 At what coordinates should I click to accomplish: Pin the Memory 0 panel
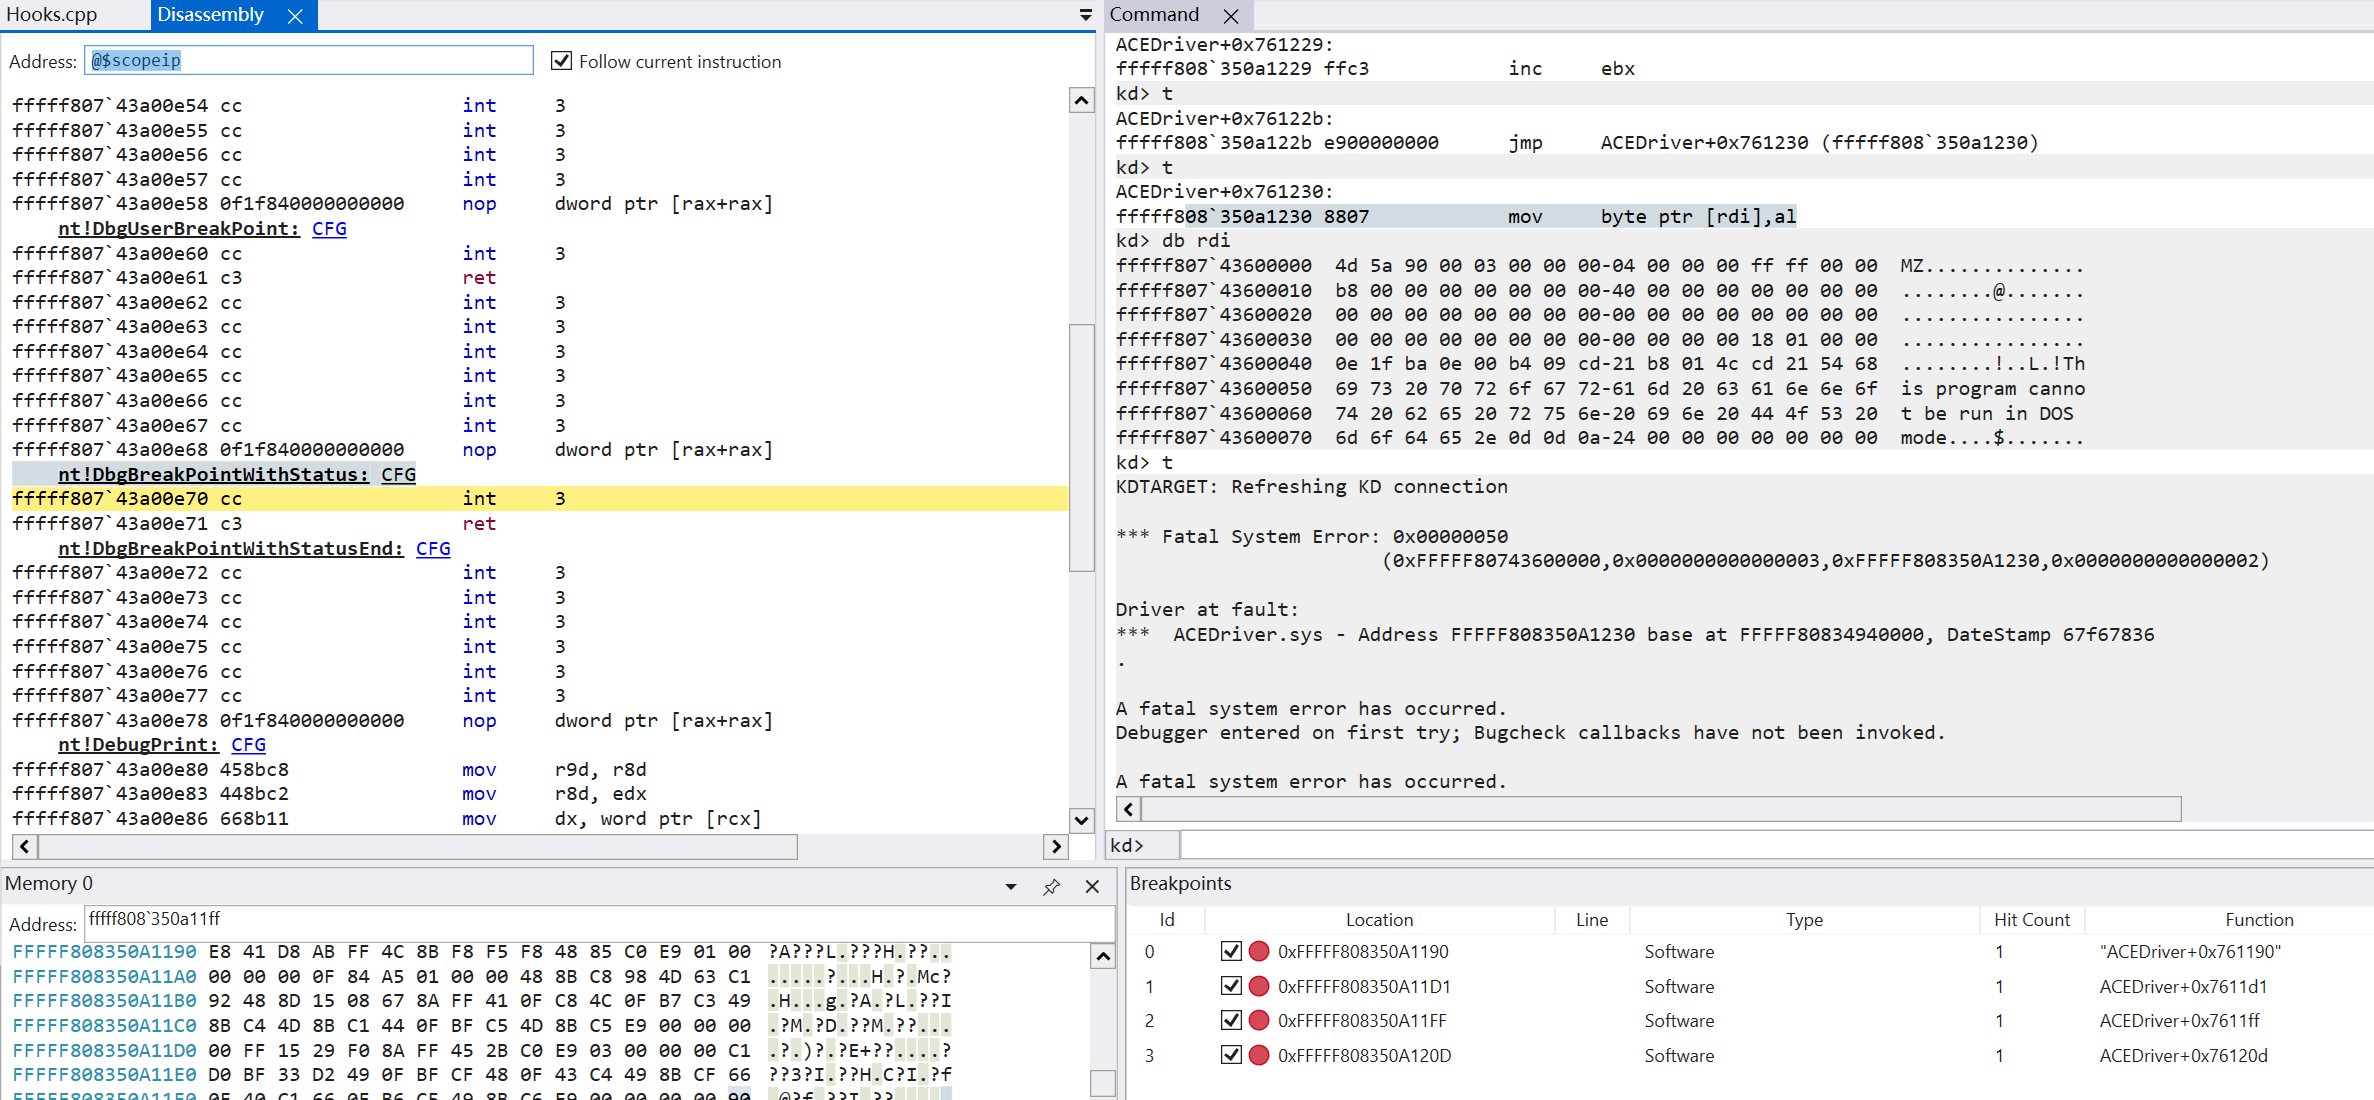1051,887
